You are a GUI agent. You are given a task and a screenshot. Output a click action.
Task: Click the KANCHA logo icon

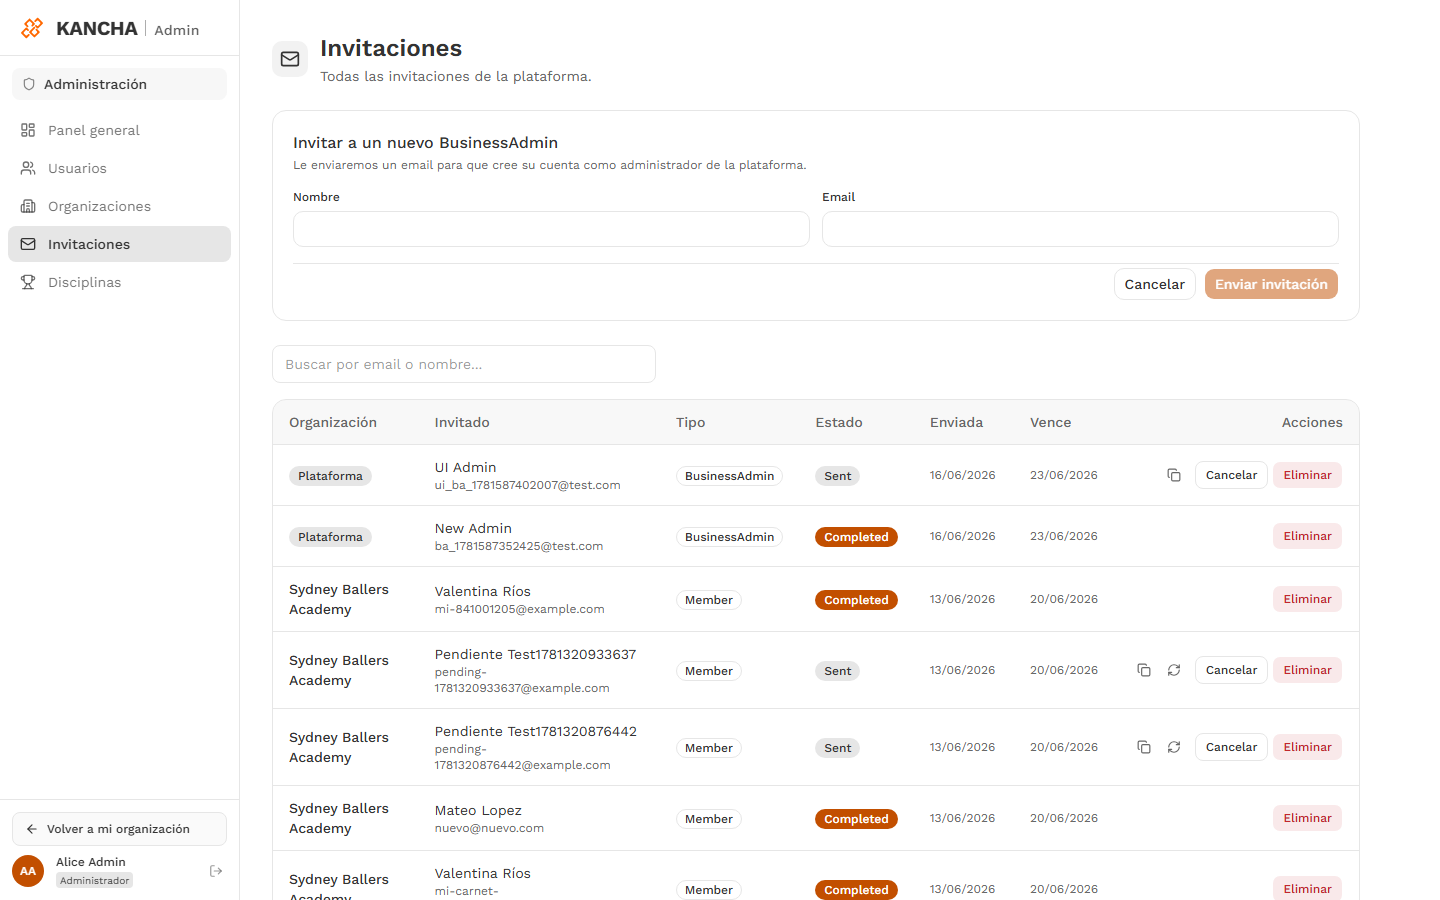(x=32, y=28)
